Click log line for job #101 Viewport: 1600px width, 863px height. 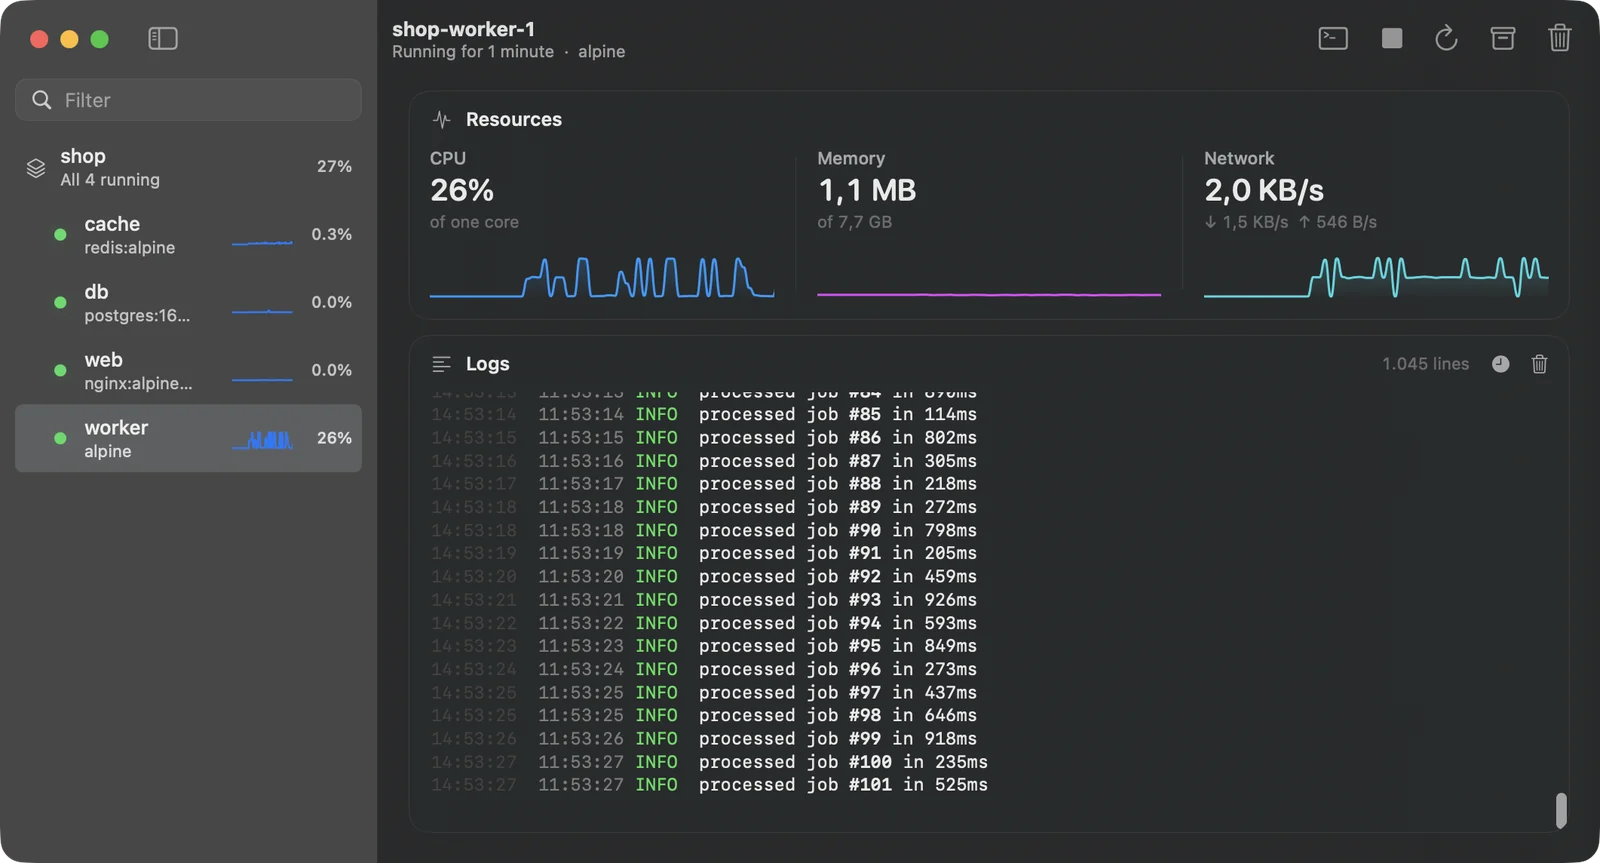click(x=709, y=785)
